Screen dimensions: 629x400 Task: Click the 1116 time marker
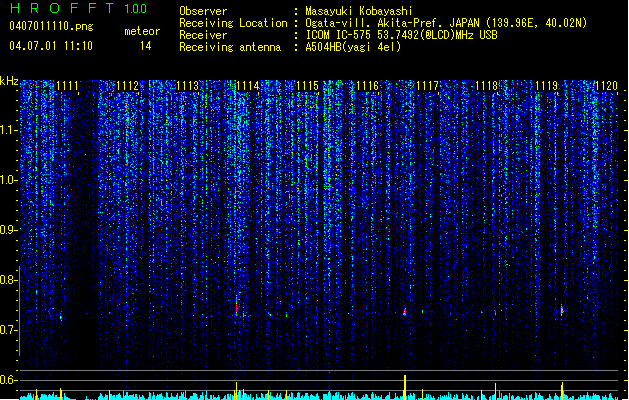coord(367,86)
